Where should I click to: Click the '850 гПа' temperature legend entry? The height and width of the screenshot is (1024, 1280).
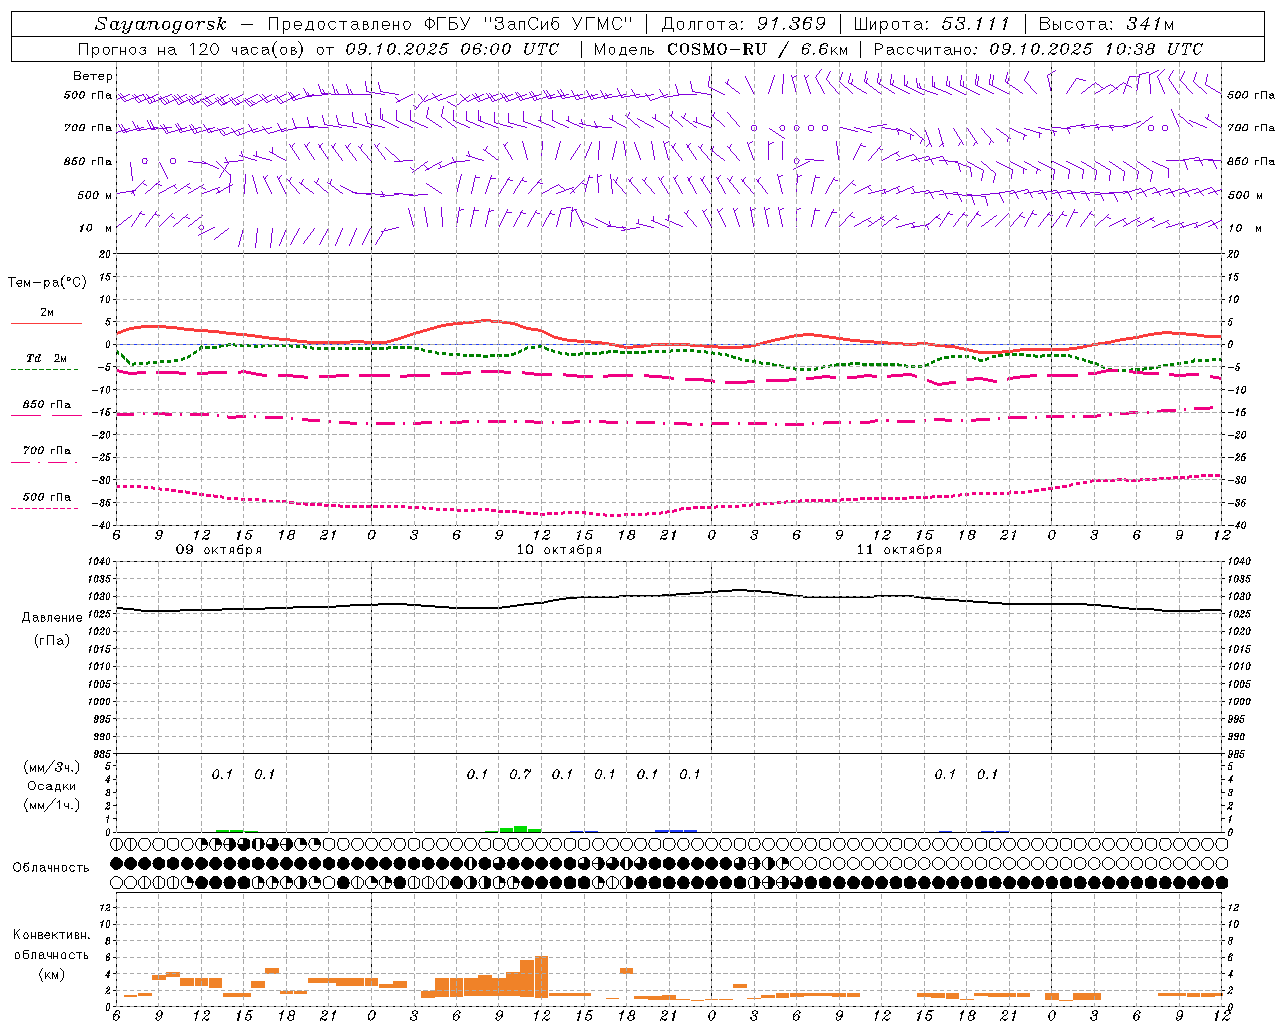tap(47, 405)
